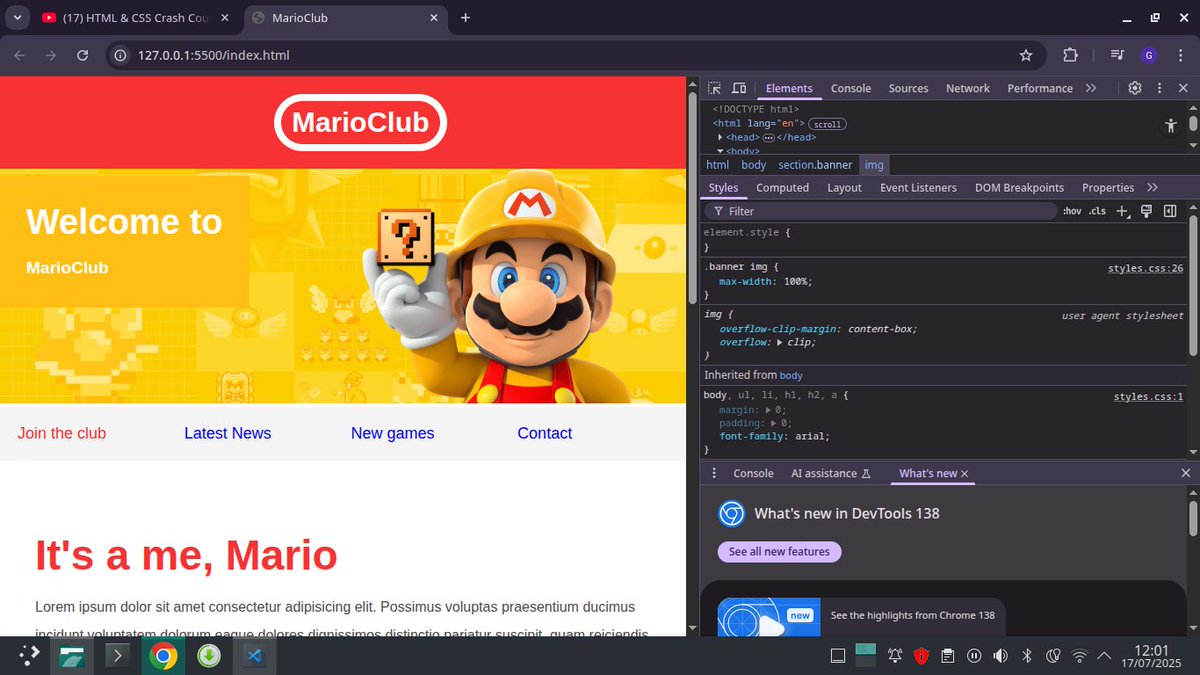This screenshot has width=1200, height=675.
Task: Open DevTools settings gear
Action: click(1134, 88)
